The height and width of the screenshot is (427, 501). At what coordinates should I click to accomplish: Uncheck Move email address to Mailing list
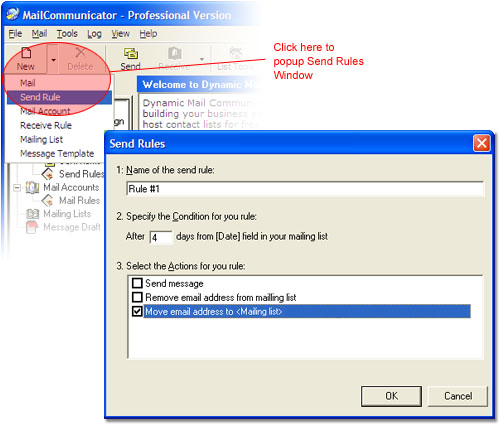click(137, 311)
